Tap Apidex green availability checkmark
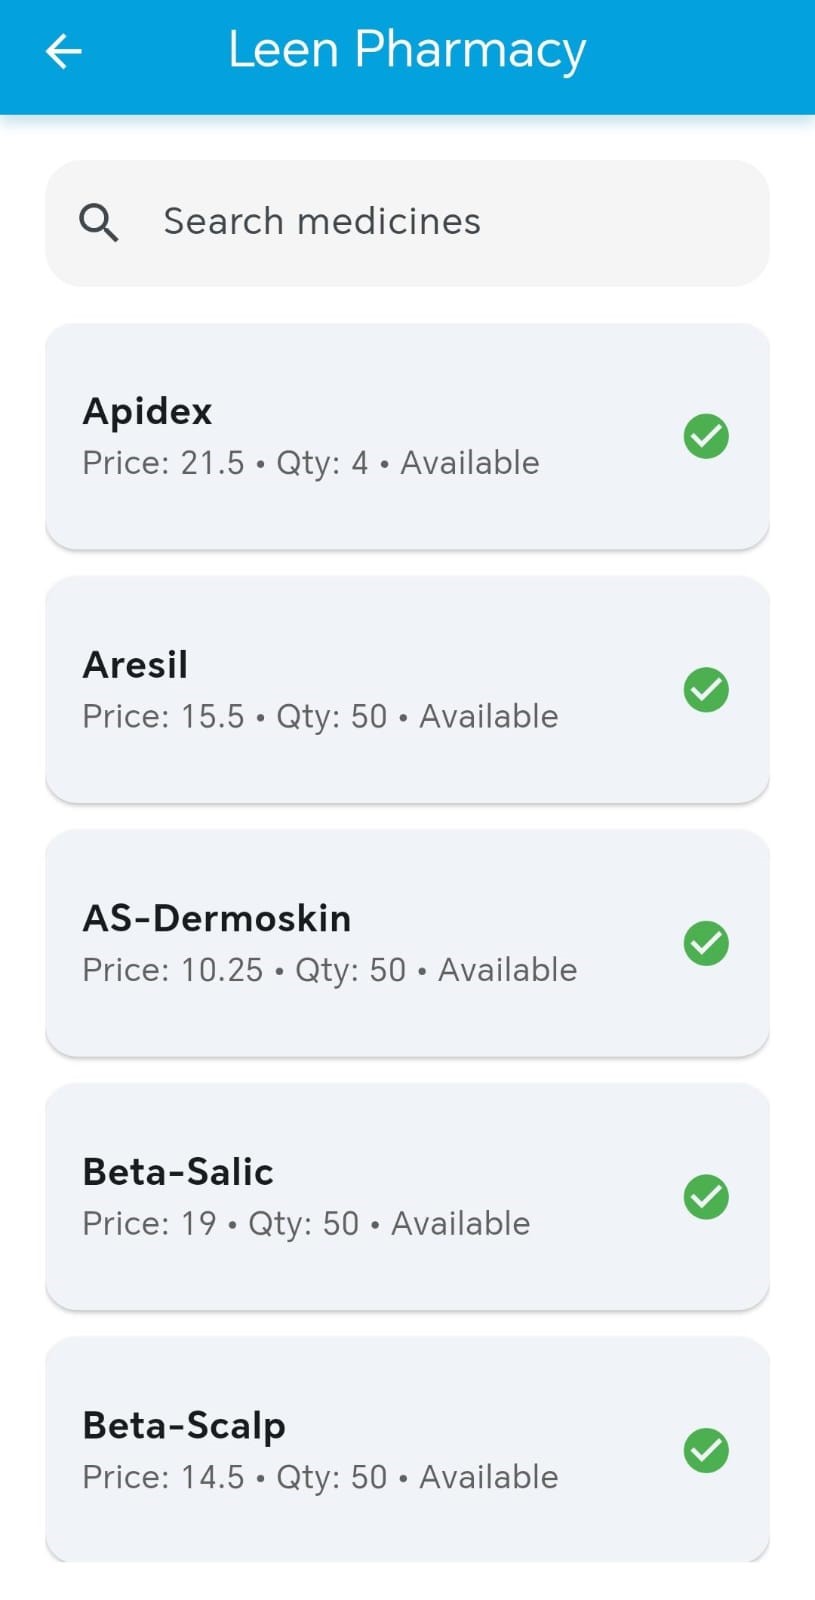 [706, 436]
